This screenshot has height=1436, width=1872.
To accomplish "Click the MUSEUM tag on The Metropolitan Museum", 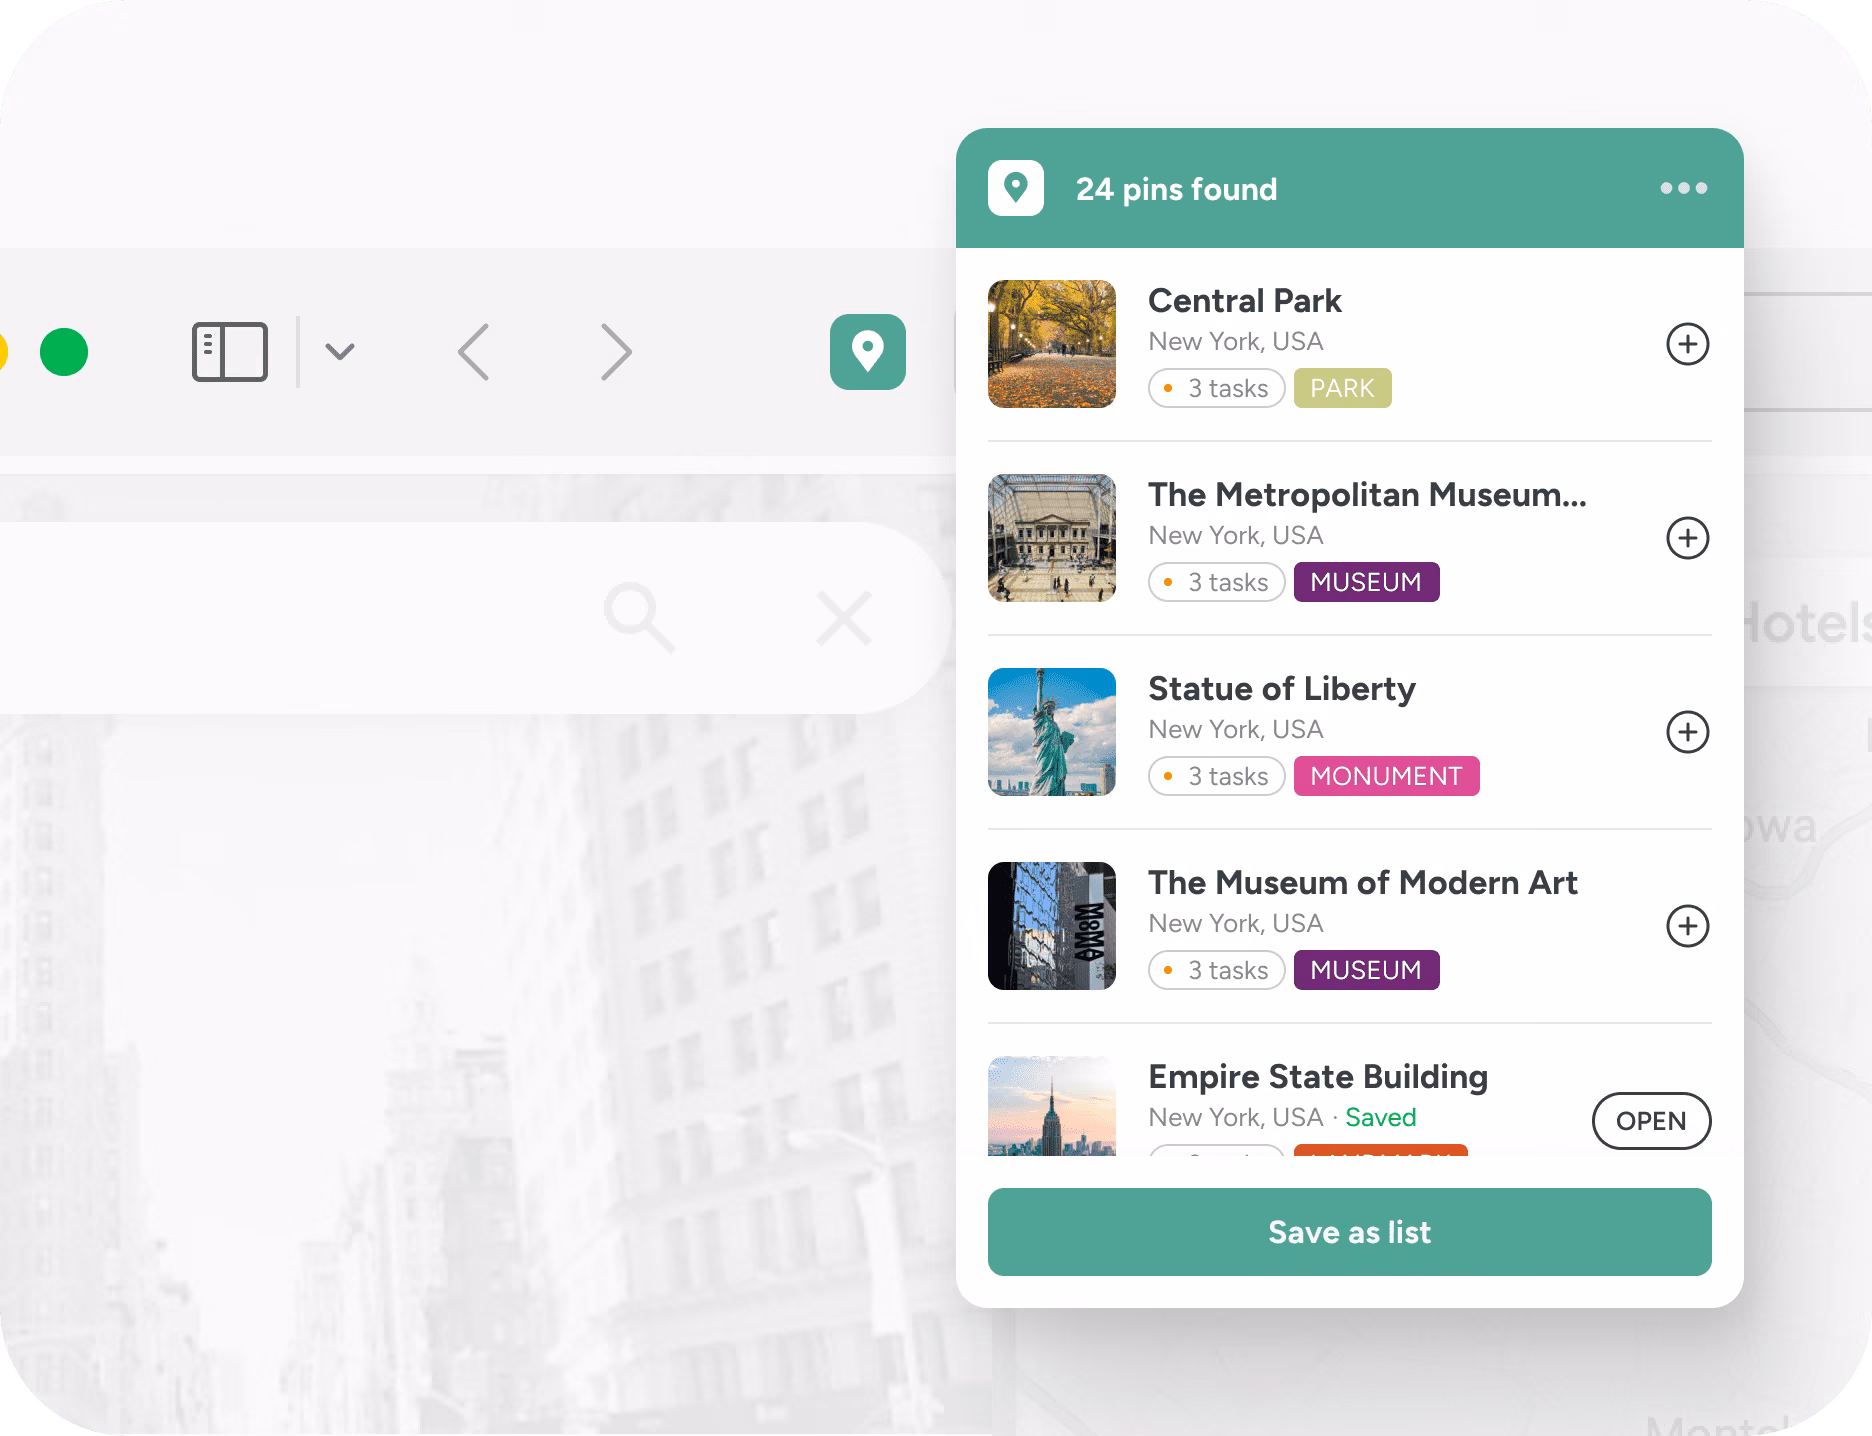I will (1367, 582).
